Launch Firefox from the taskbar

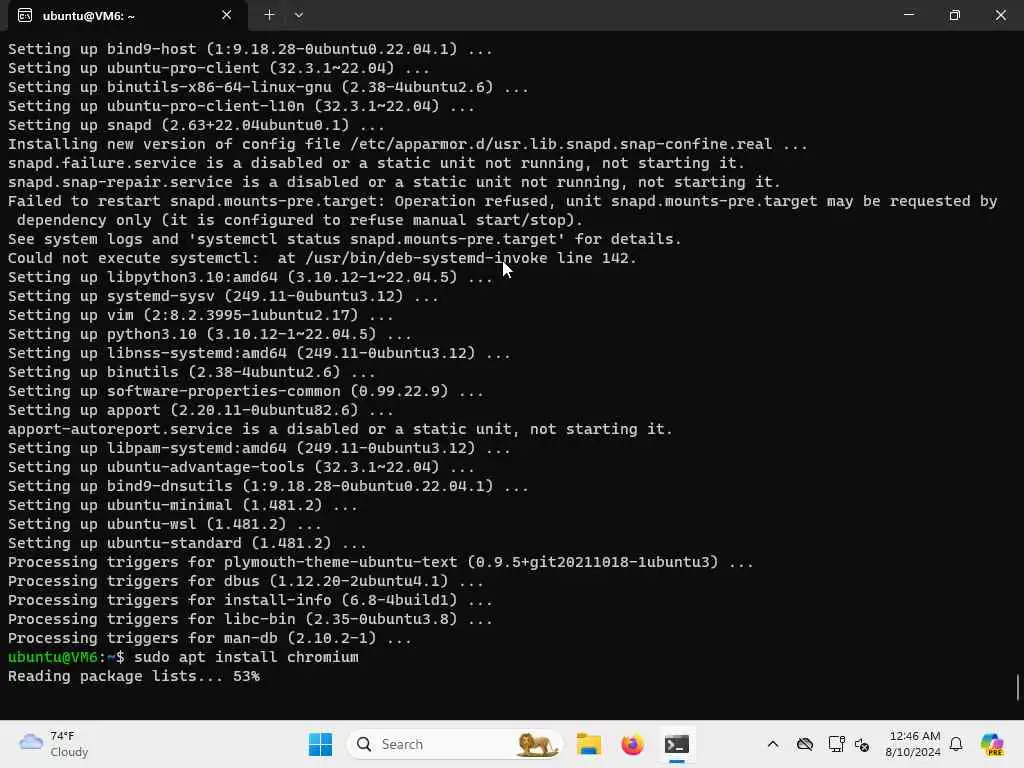(x=632, y=744)
